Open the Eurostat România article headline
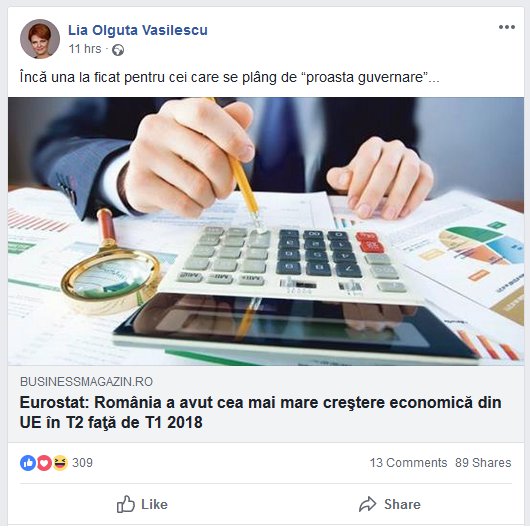 (260, 412)
